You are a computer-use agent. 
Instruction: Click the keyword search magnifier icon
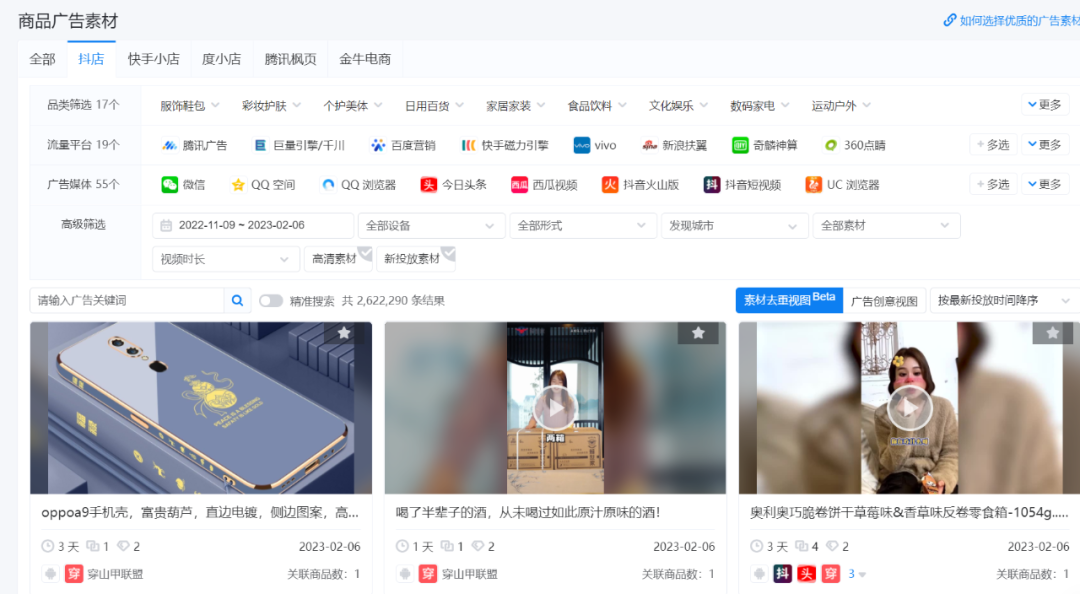pyautogui.click(x=237, y=300)
